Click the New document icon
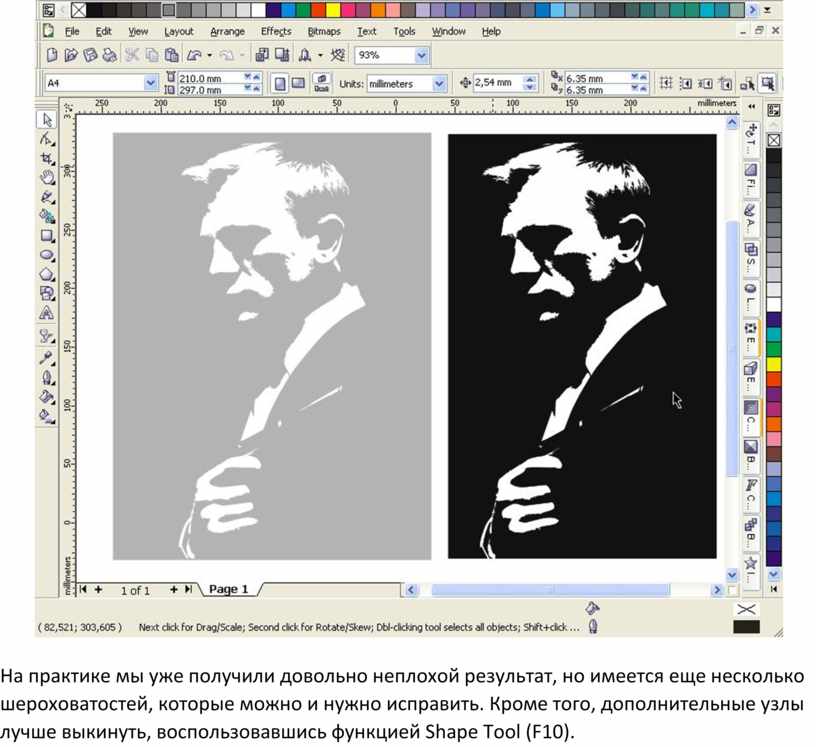The image size is (816, 747). click(x=52, y=55)
